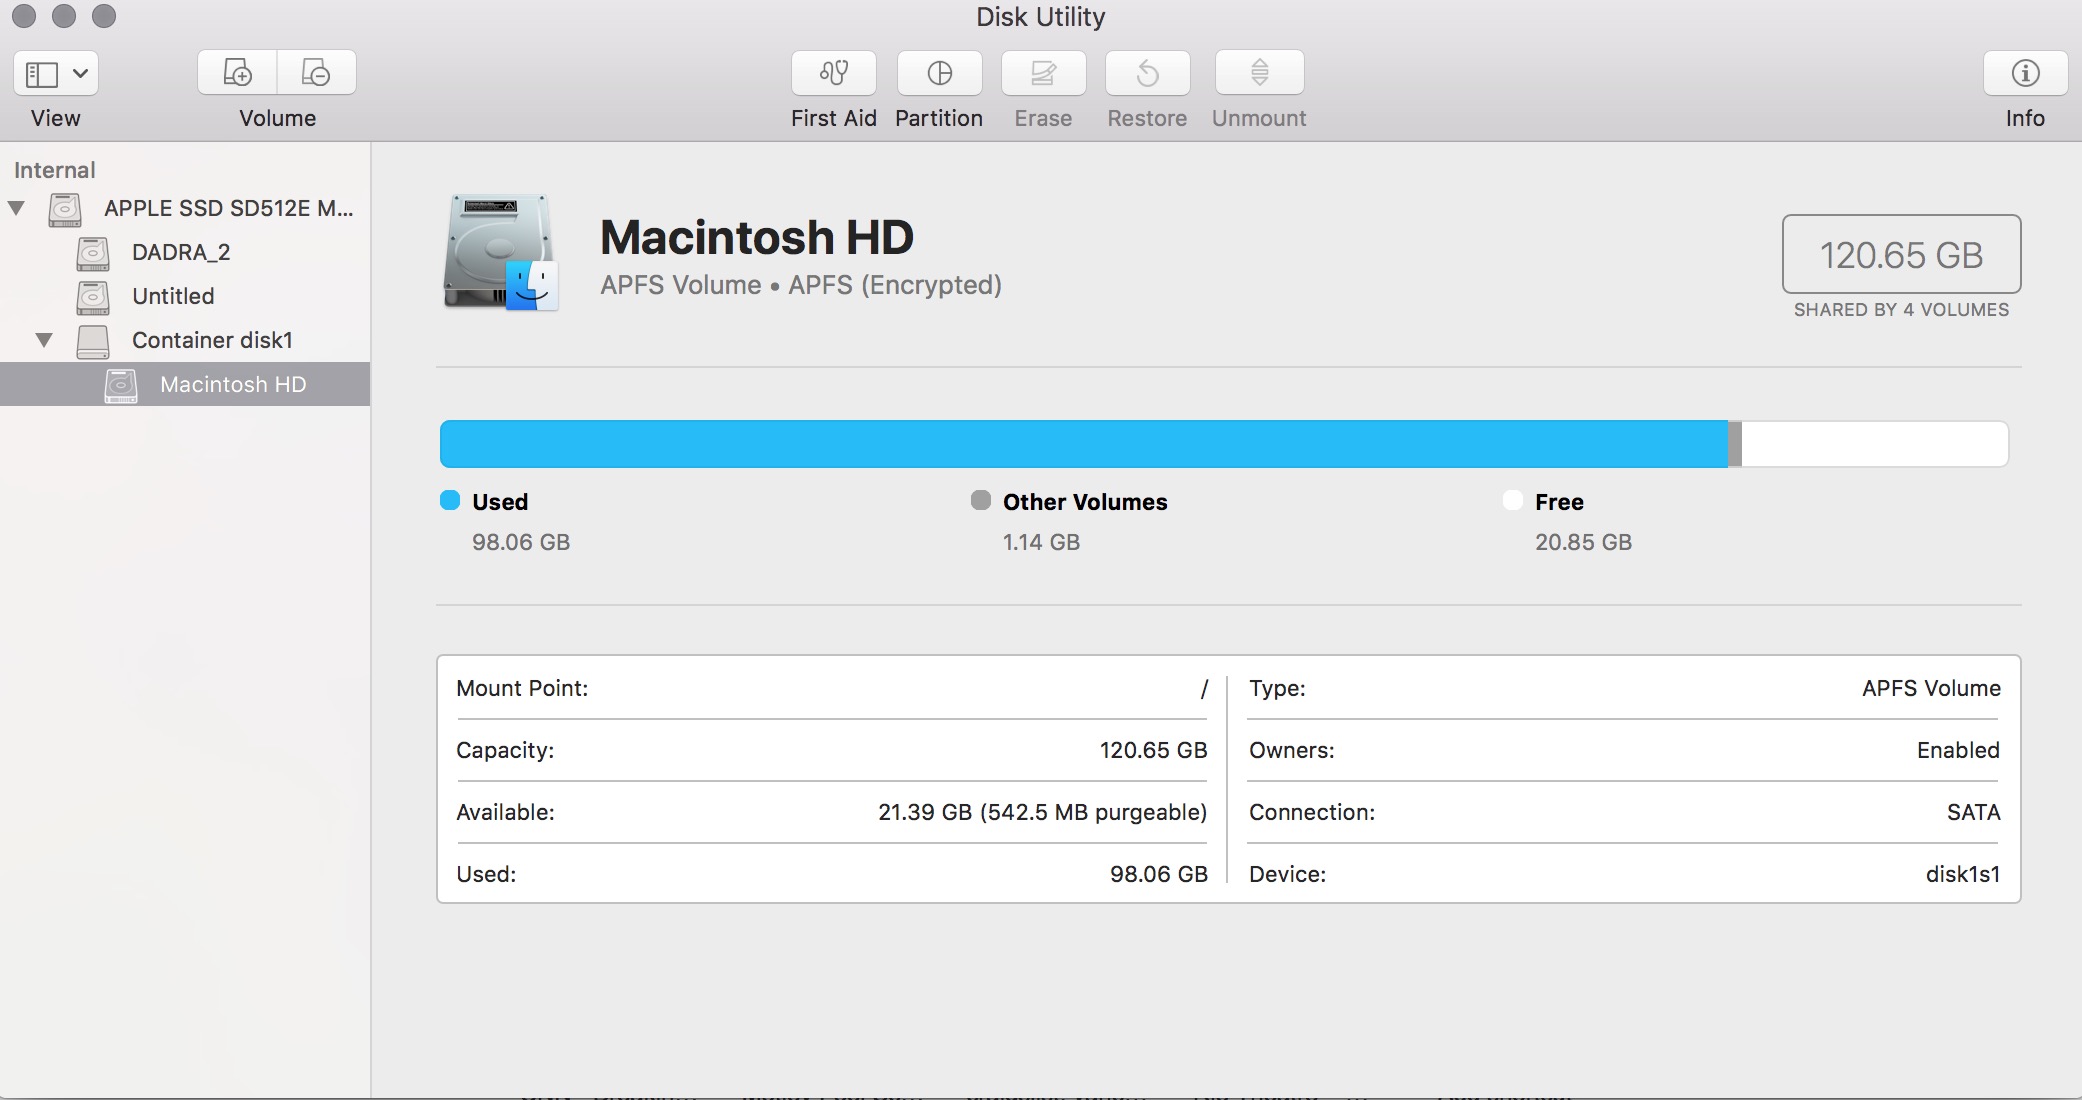This screenshot has height=1100, width=2082.
Task: Open the View sidebar options dropdown
Action: click(56, 73)
